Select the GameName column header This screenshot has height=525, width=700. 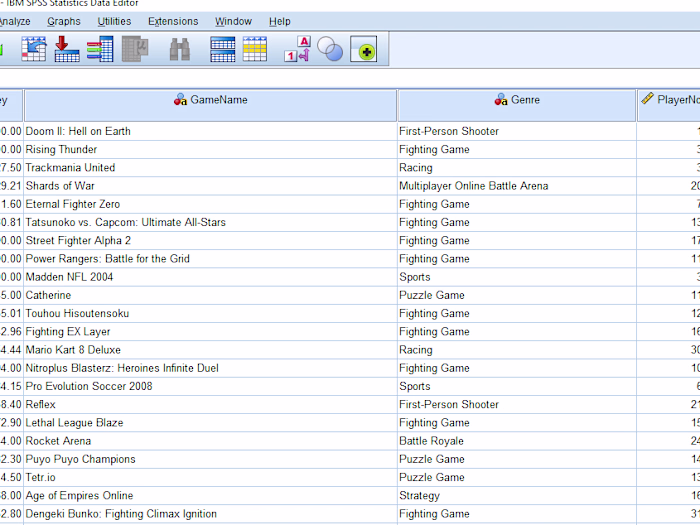(210, 105)
